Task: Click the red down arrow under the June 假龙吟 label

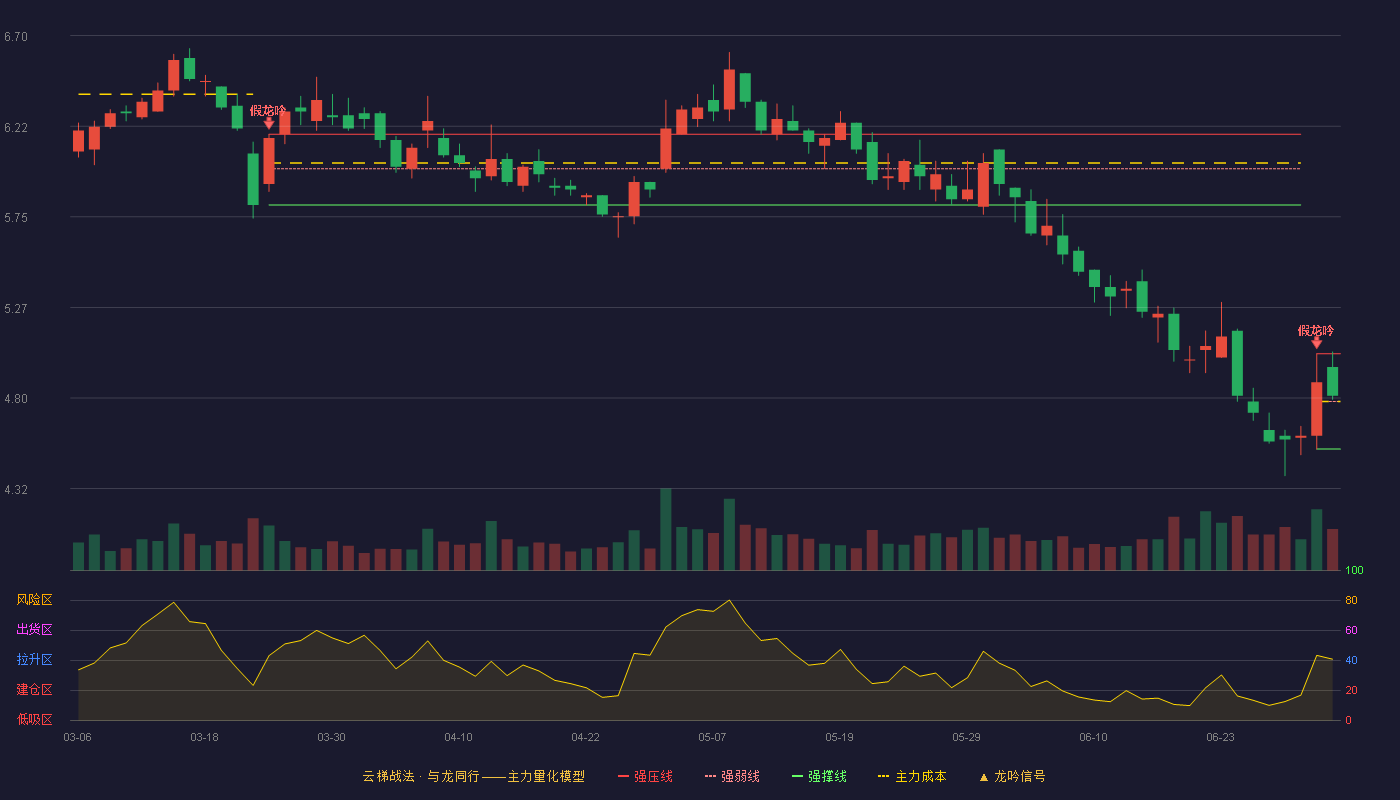Action: click(1316, 342)
